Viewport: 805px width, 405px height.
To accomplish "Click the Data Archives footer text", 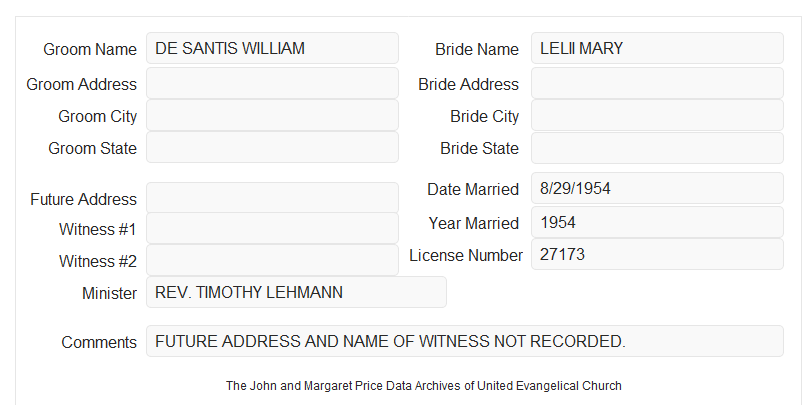I will (x=424, y=385).
